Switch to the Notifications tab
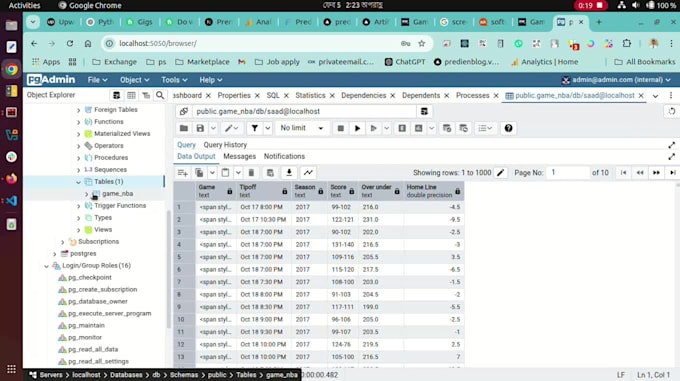This screenshot has height=381, width=680. pyautogui.click(x=284, y=156)
